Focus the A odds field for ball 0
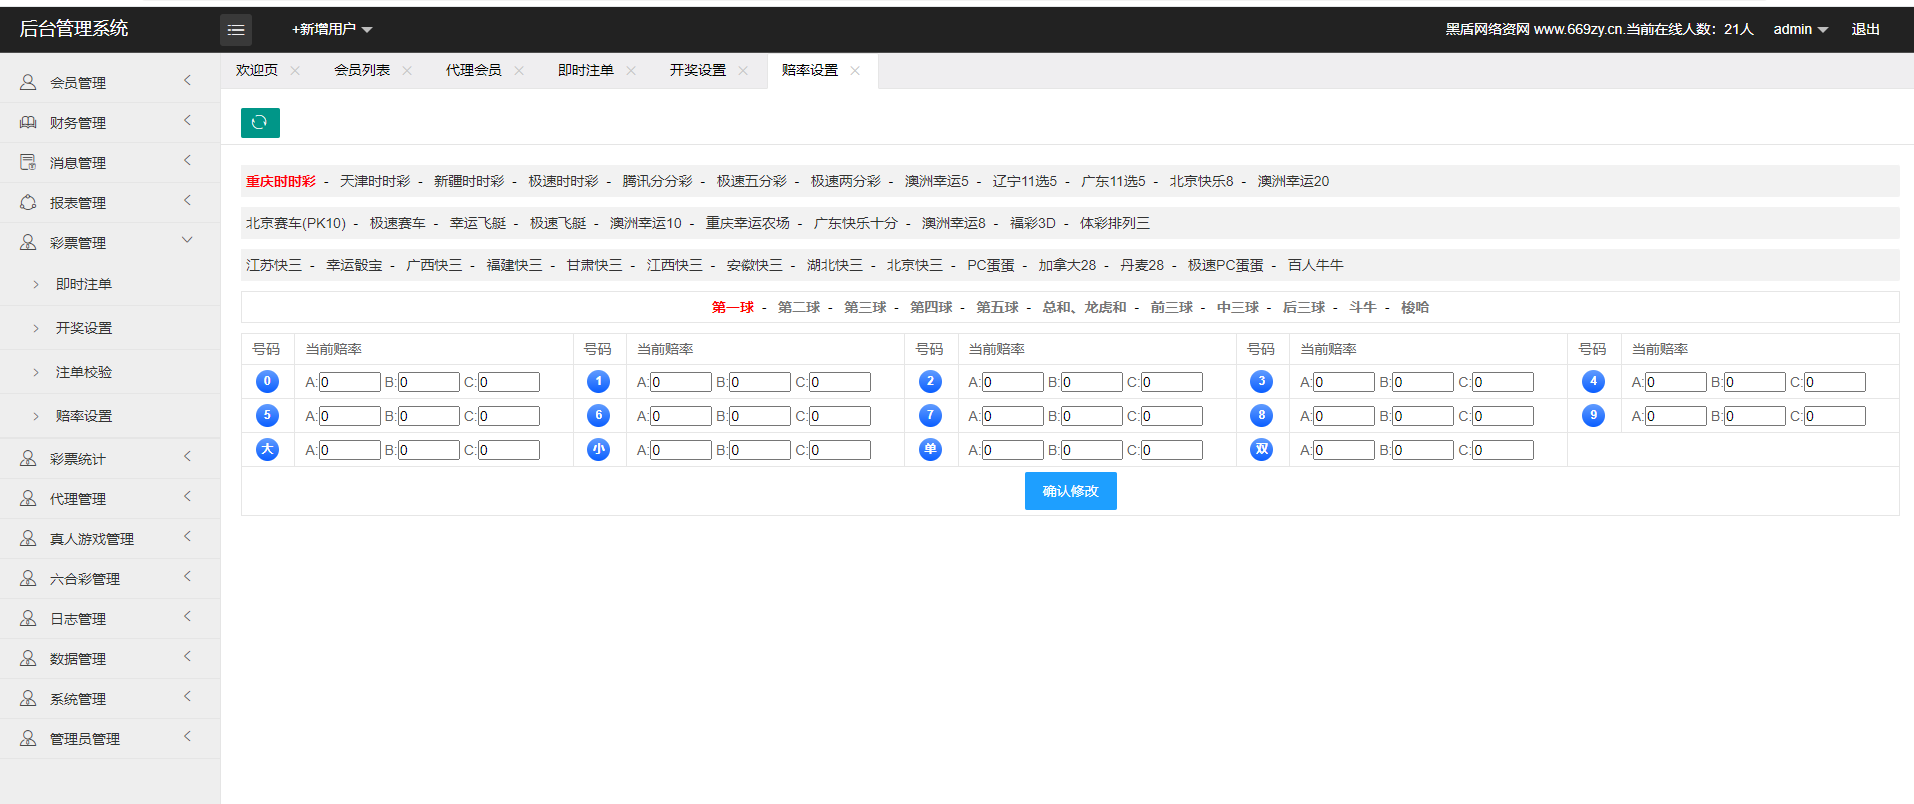The image size is (1914, 804). click(350, 382)
